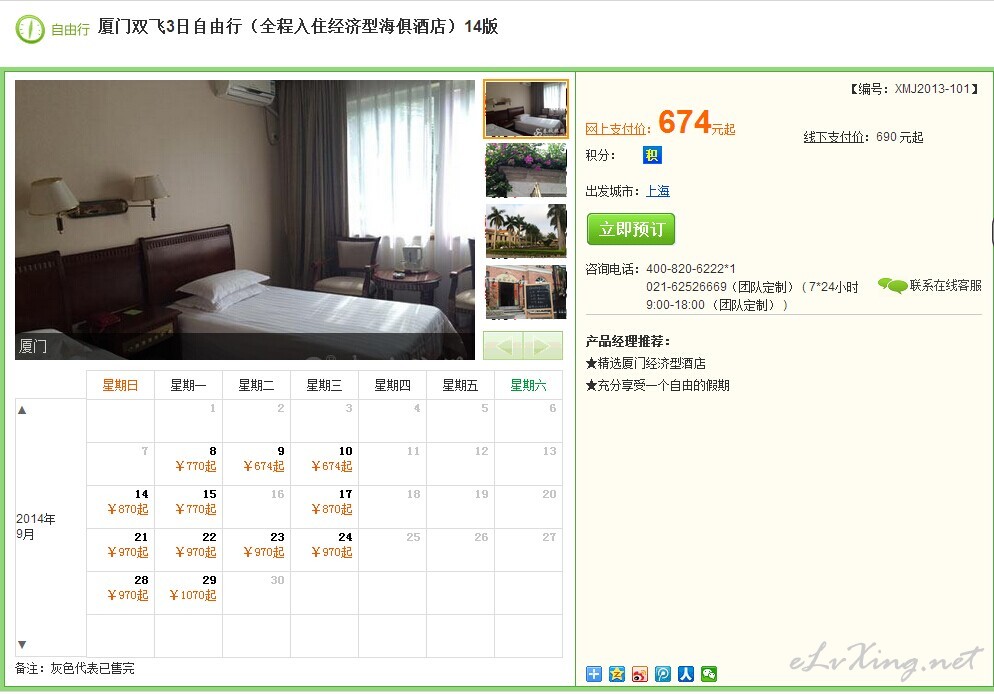994x694 pixels.
Task: Show previous thumbnails with left arrow
Action: tap(503, 346)
